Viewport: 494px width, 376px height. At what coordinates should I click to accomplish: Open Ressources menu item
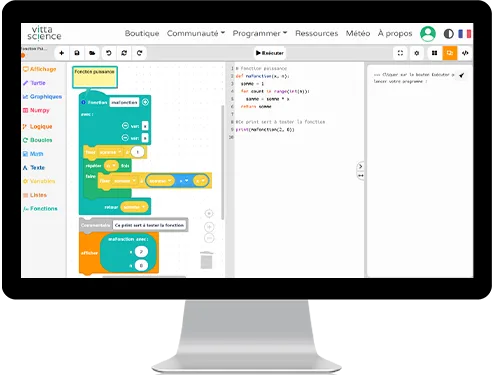tap(317, 33)
